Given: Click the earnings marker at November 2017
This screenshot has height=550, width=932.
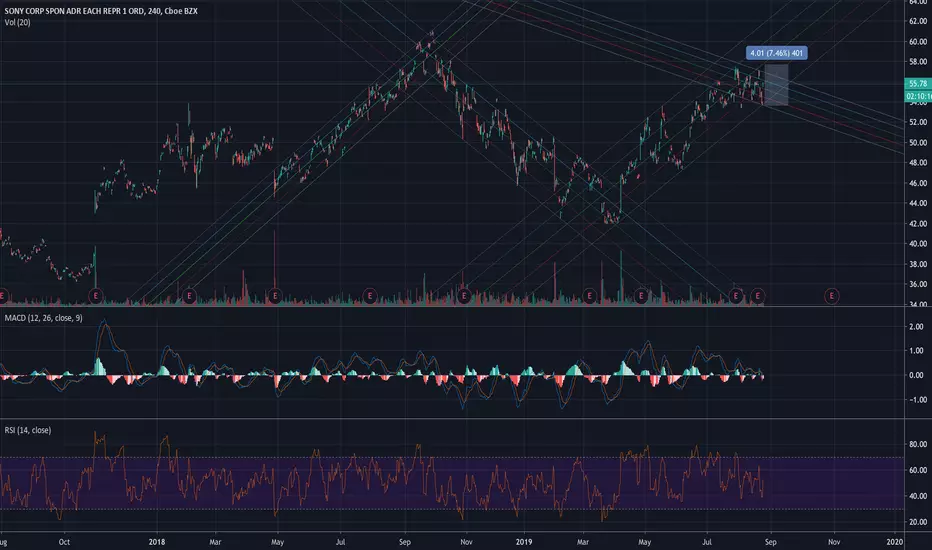Looking at the screenshot, I should click(x=96, y=296).
